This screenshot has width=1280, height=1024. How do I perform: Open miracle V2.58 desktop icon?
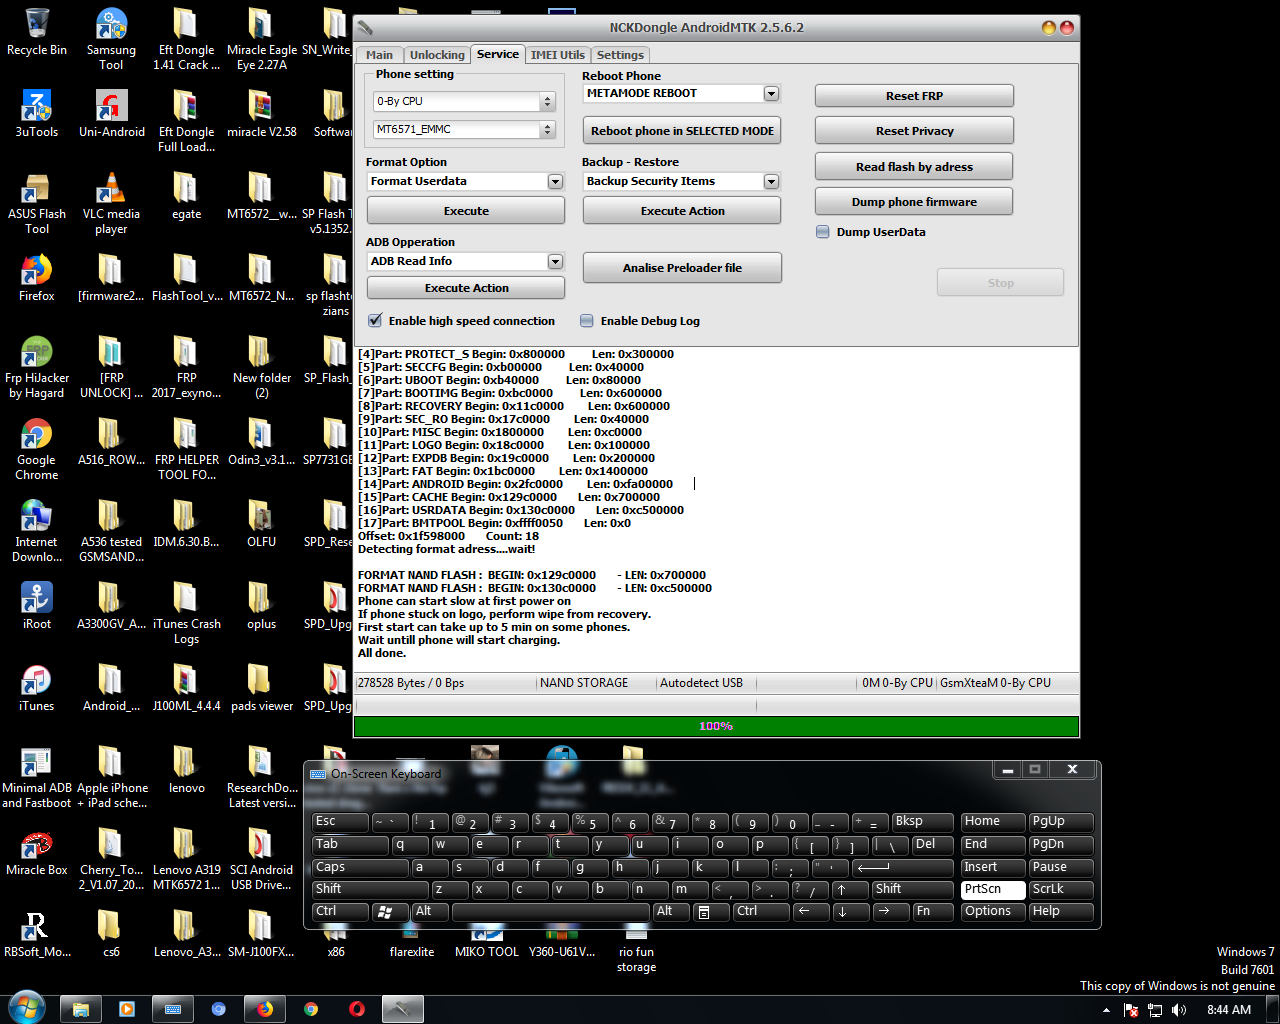pos(261,114)
